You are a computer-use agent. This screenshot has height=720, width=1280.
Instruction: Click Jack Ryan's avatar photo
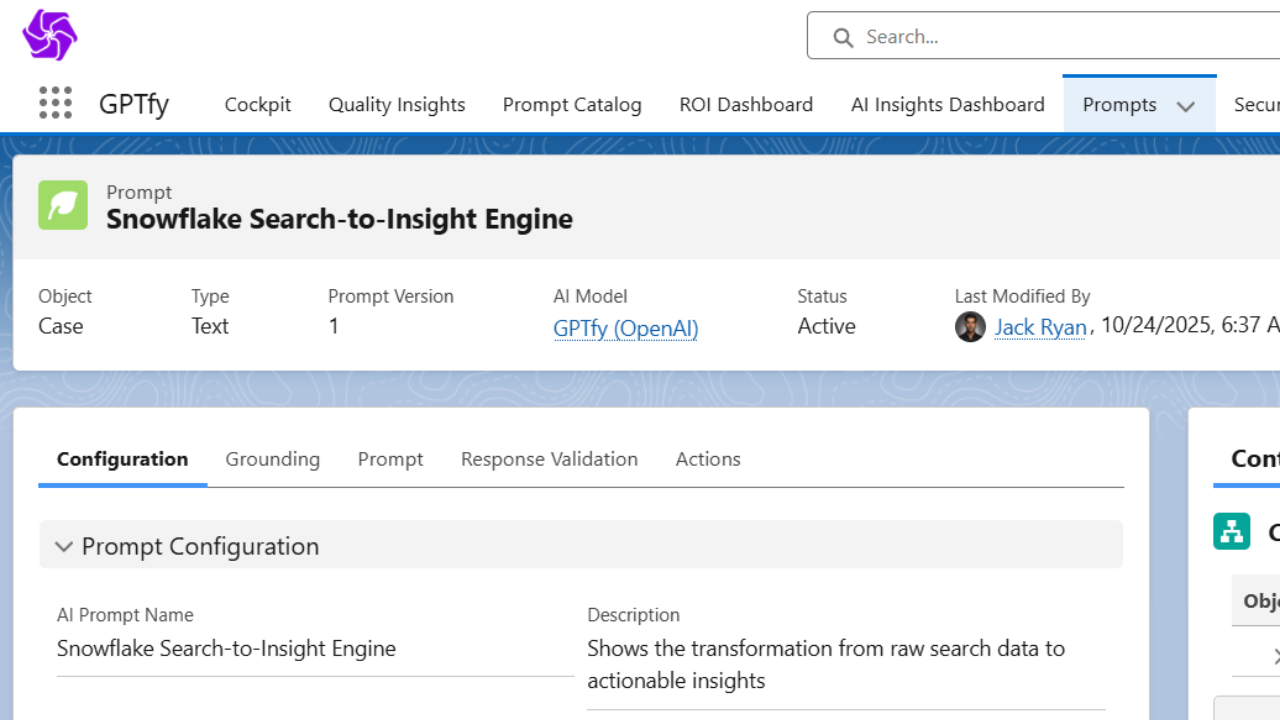970,327
